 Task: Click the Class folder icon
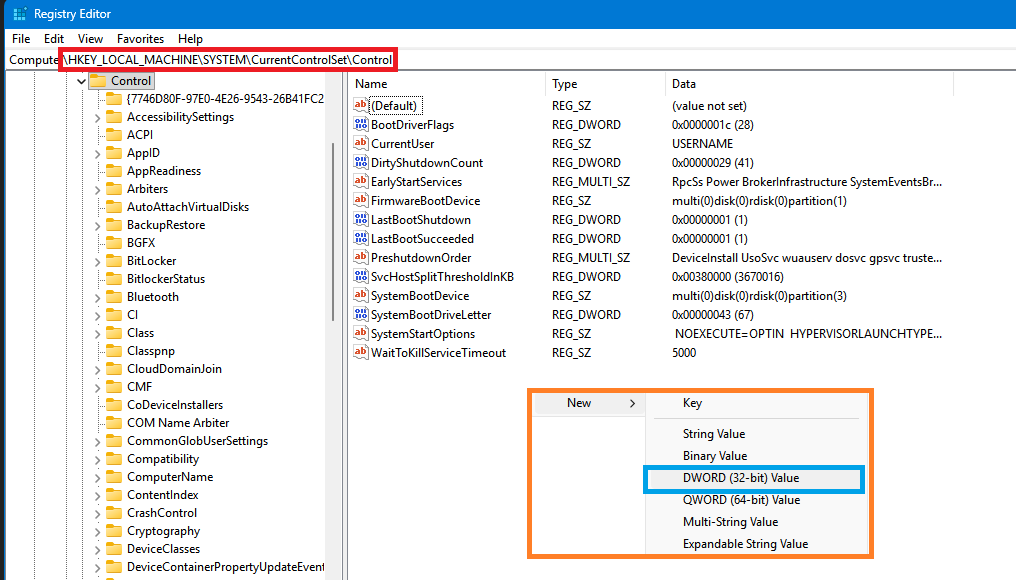[114, 332]
